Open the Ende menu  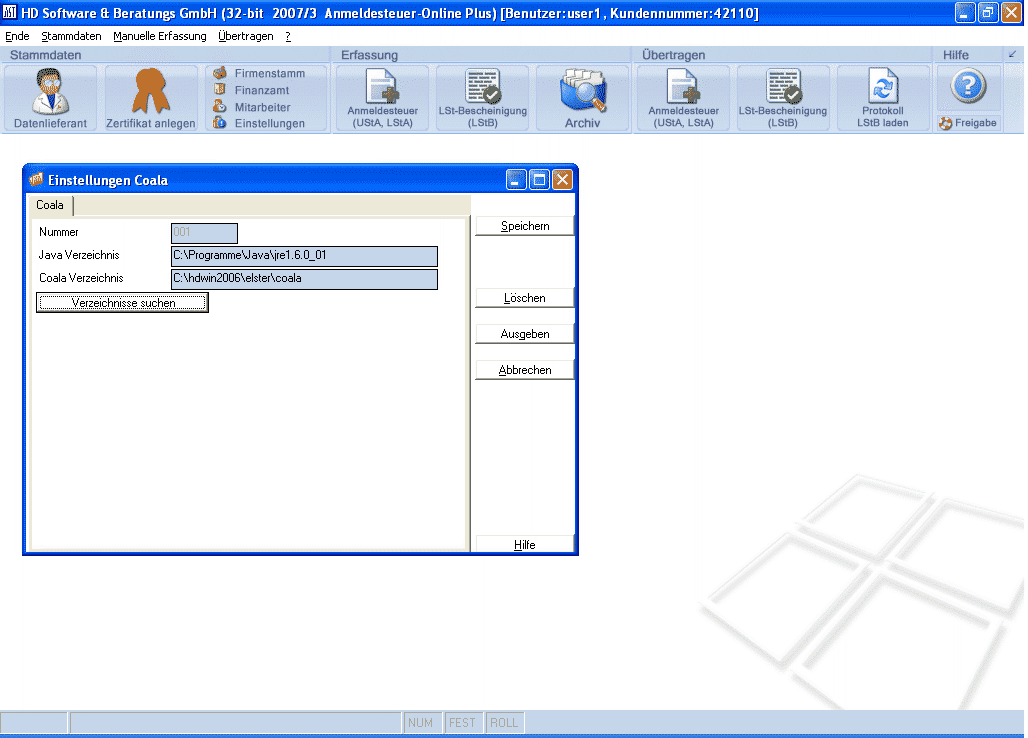[x=17, y=36]
